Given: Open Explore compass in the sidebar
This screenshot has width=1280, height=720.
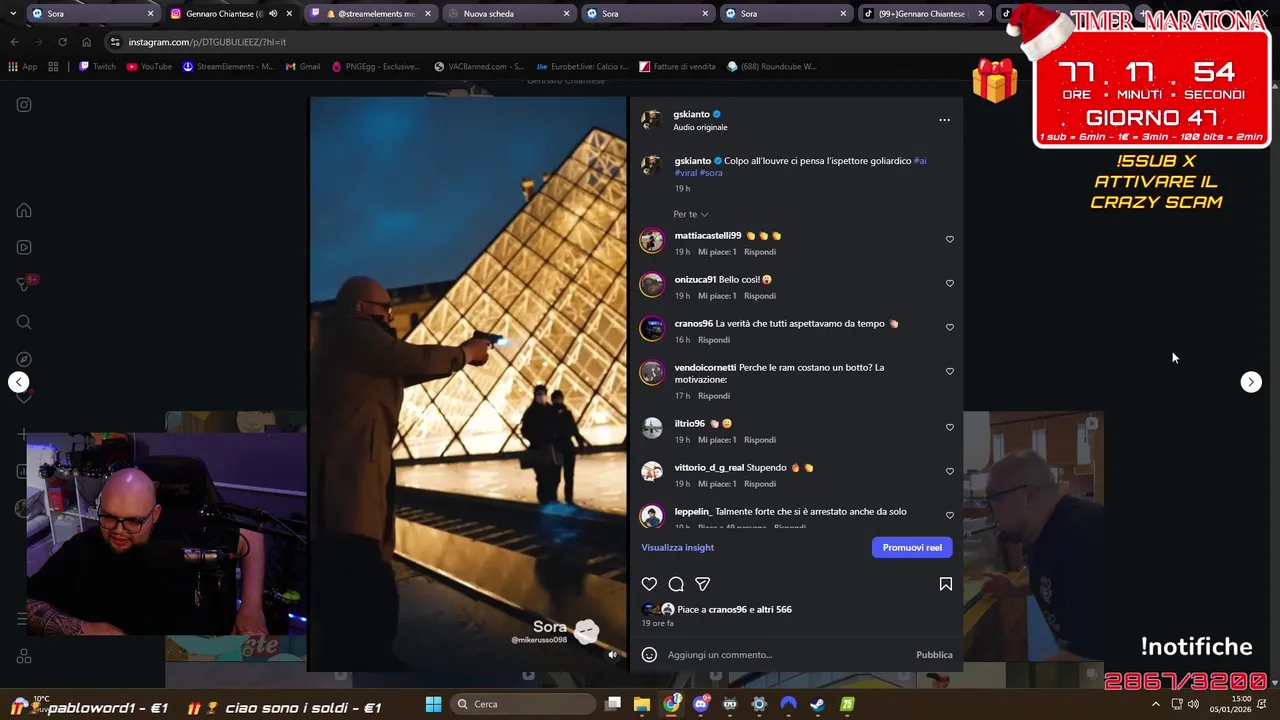Looking at the screenshot, I should pyautogui.click(x=24, y=359).
